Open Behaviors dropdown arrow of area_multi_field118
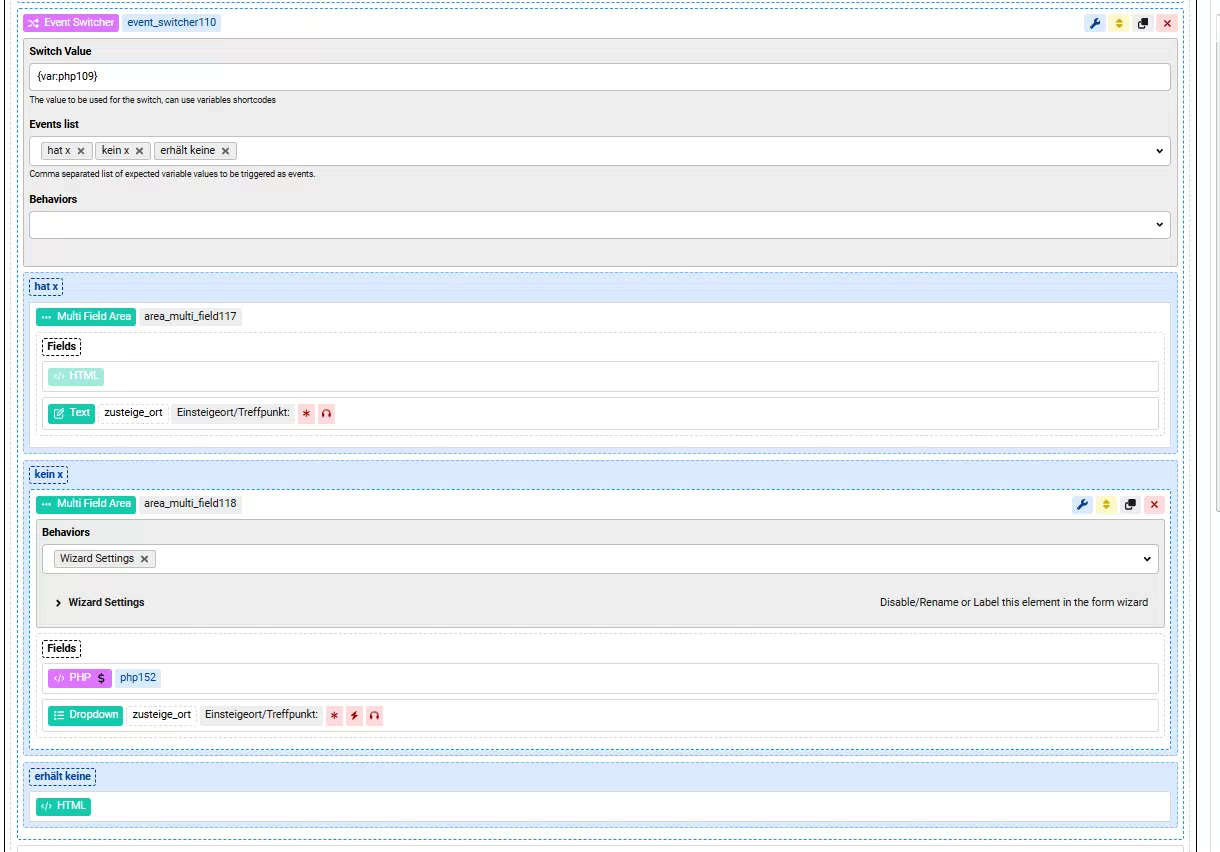 click(1147, 559)
